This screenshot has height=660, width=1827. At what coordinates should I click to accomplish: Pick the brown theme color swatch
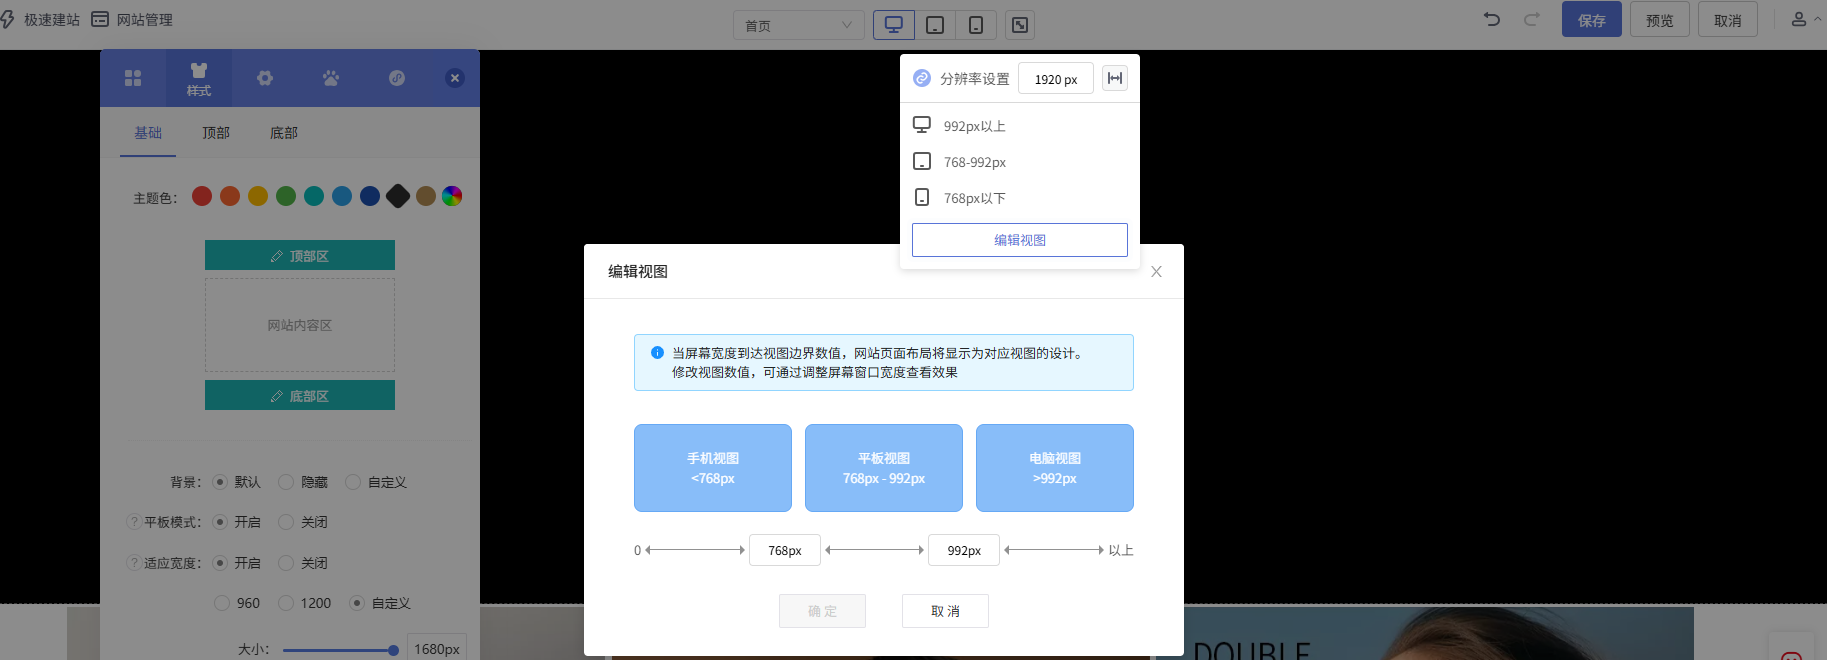point(426,196)
